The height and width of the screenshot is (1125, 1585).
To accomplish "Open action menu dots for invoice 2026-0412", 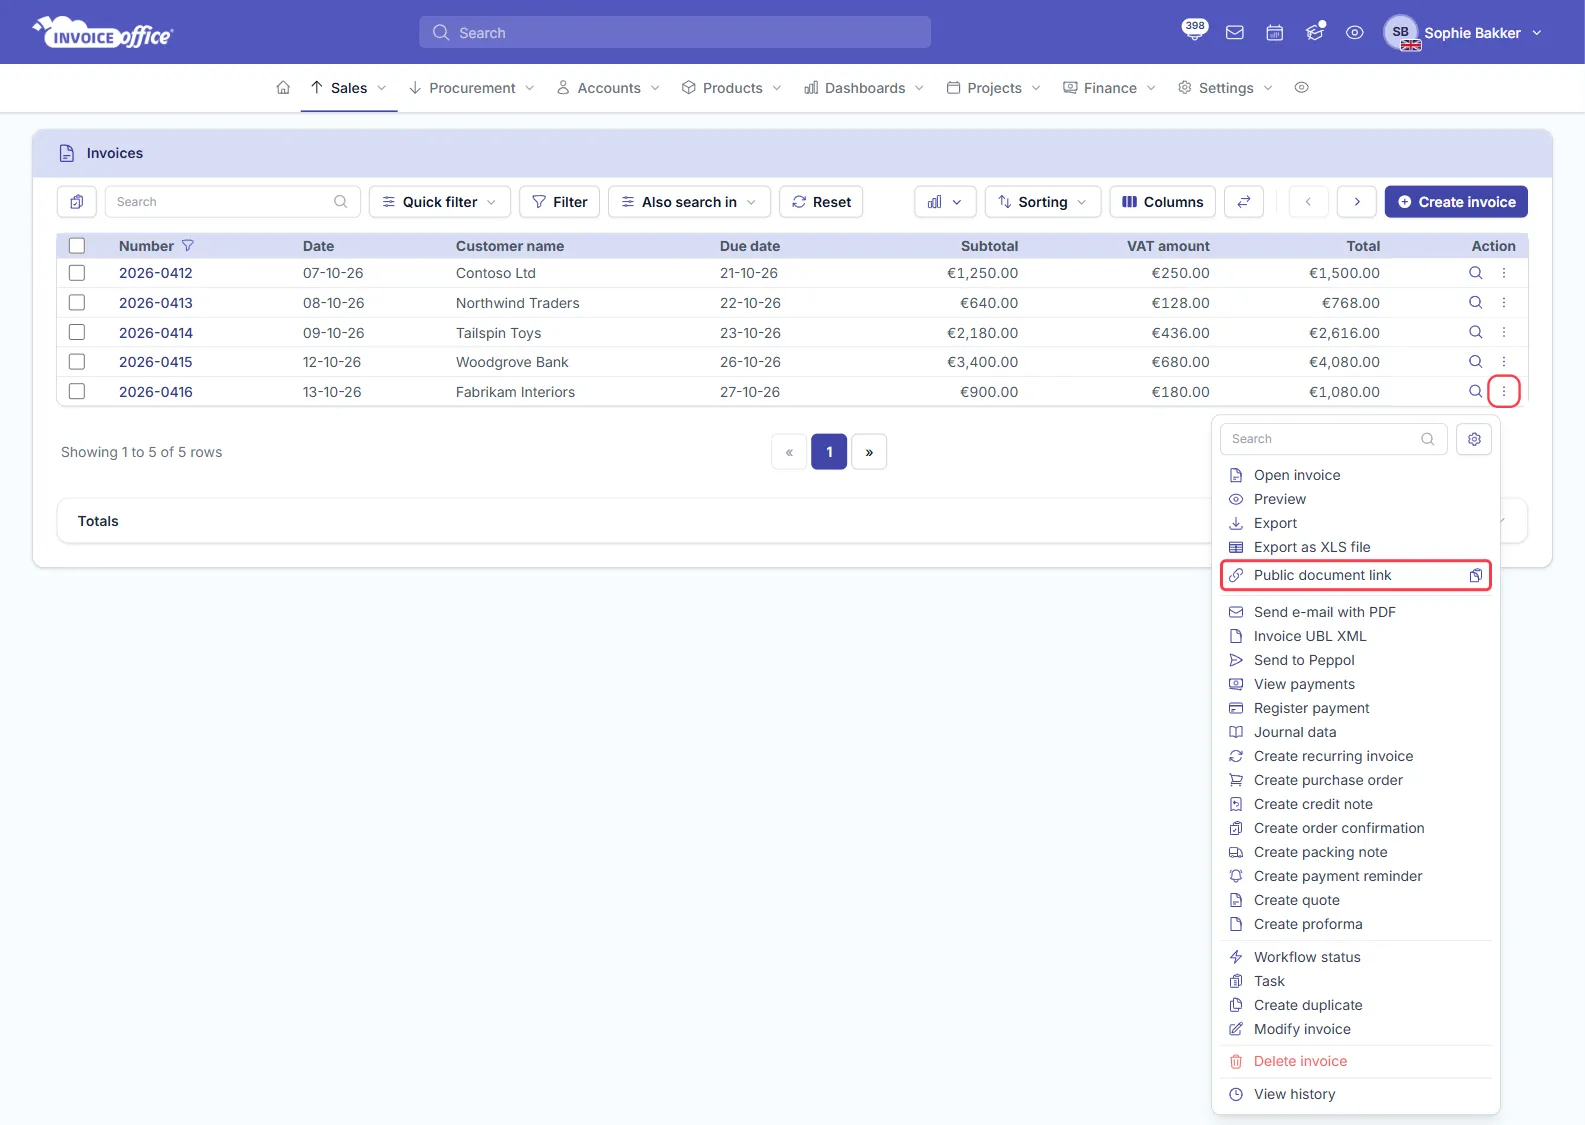I will 1504,273.
